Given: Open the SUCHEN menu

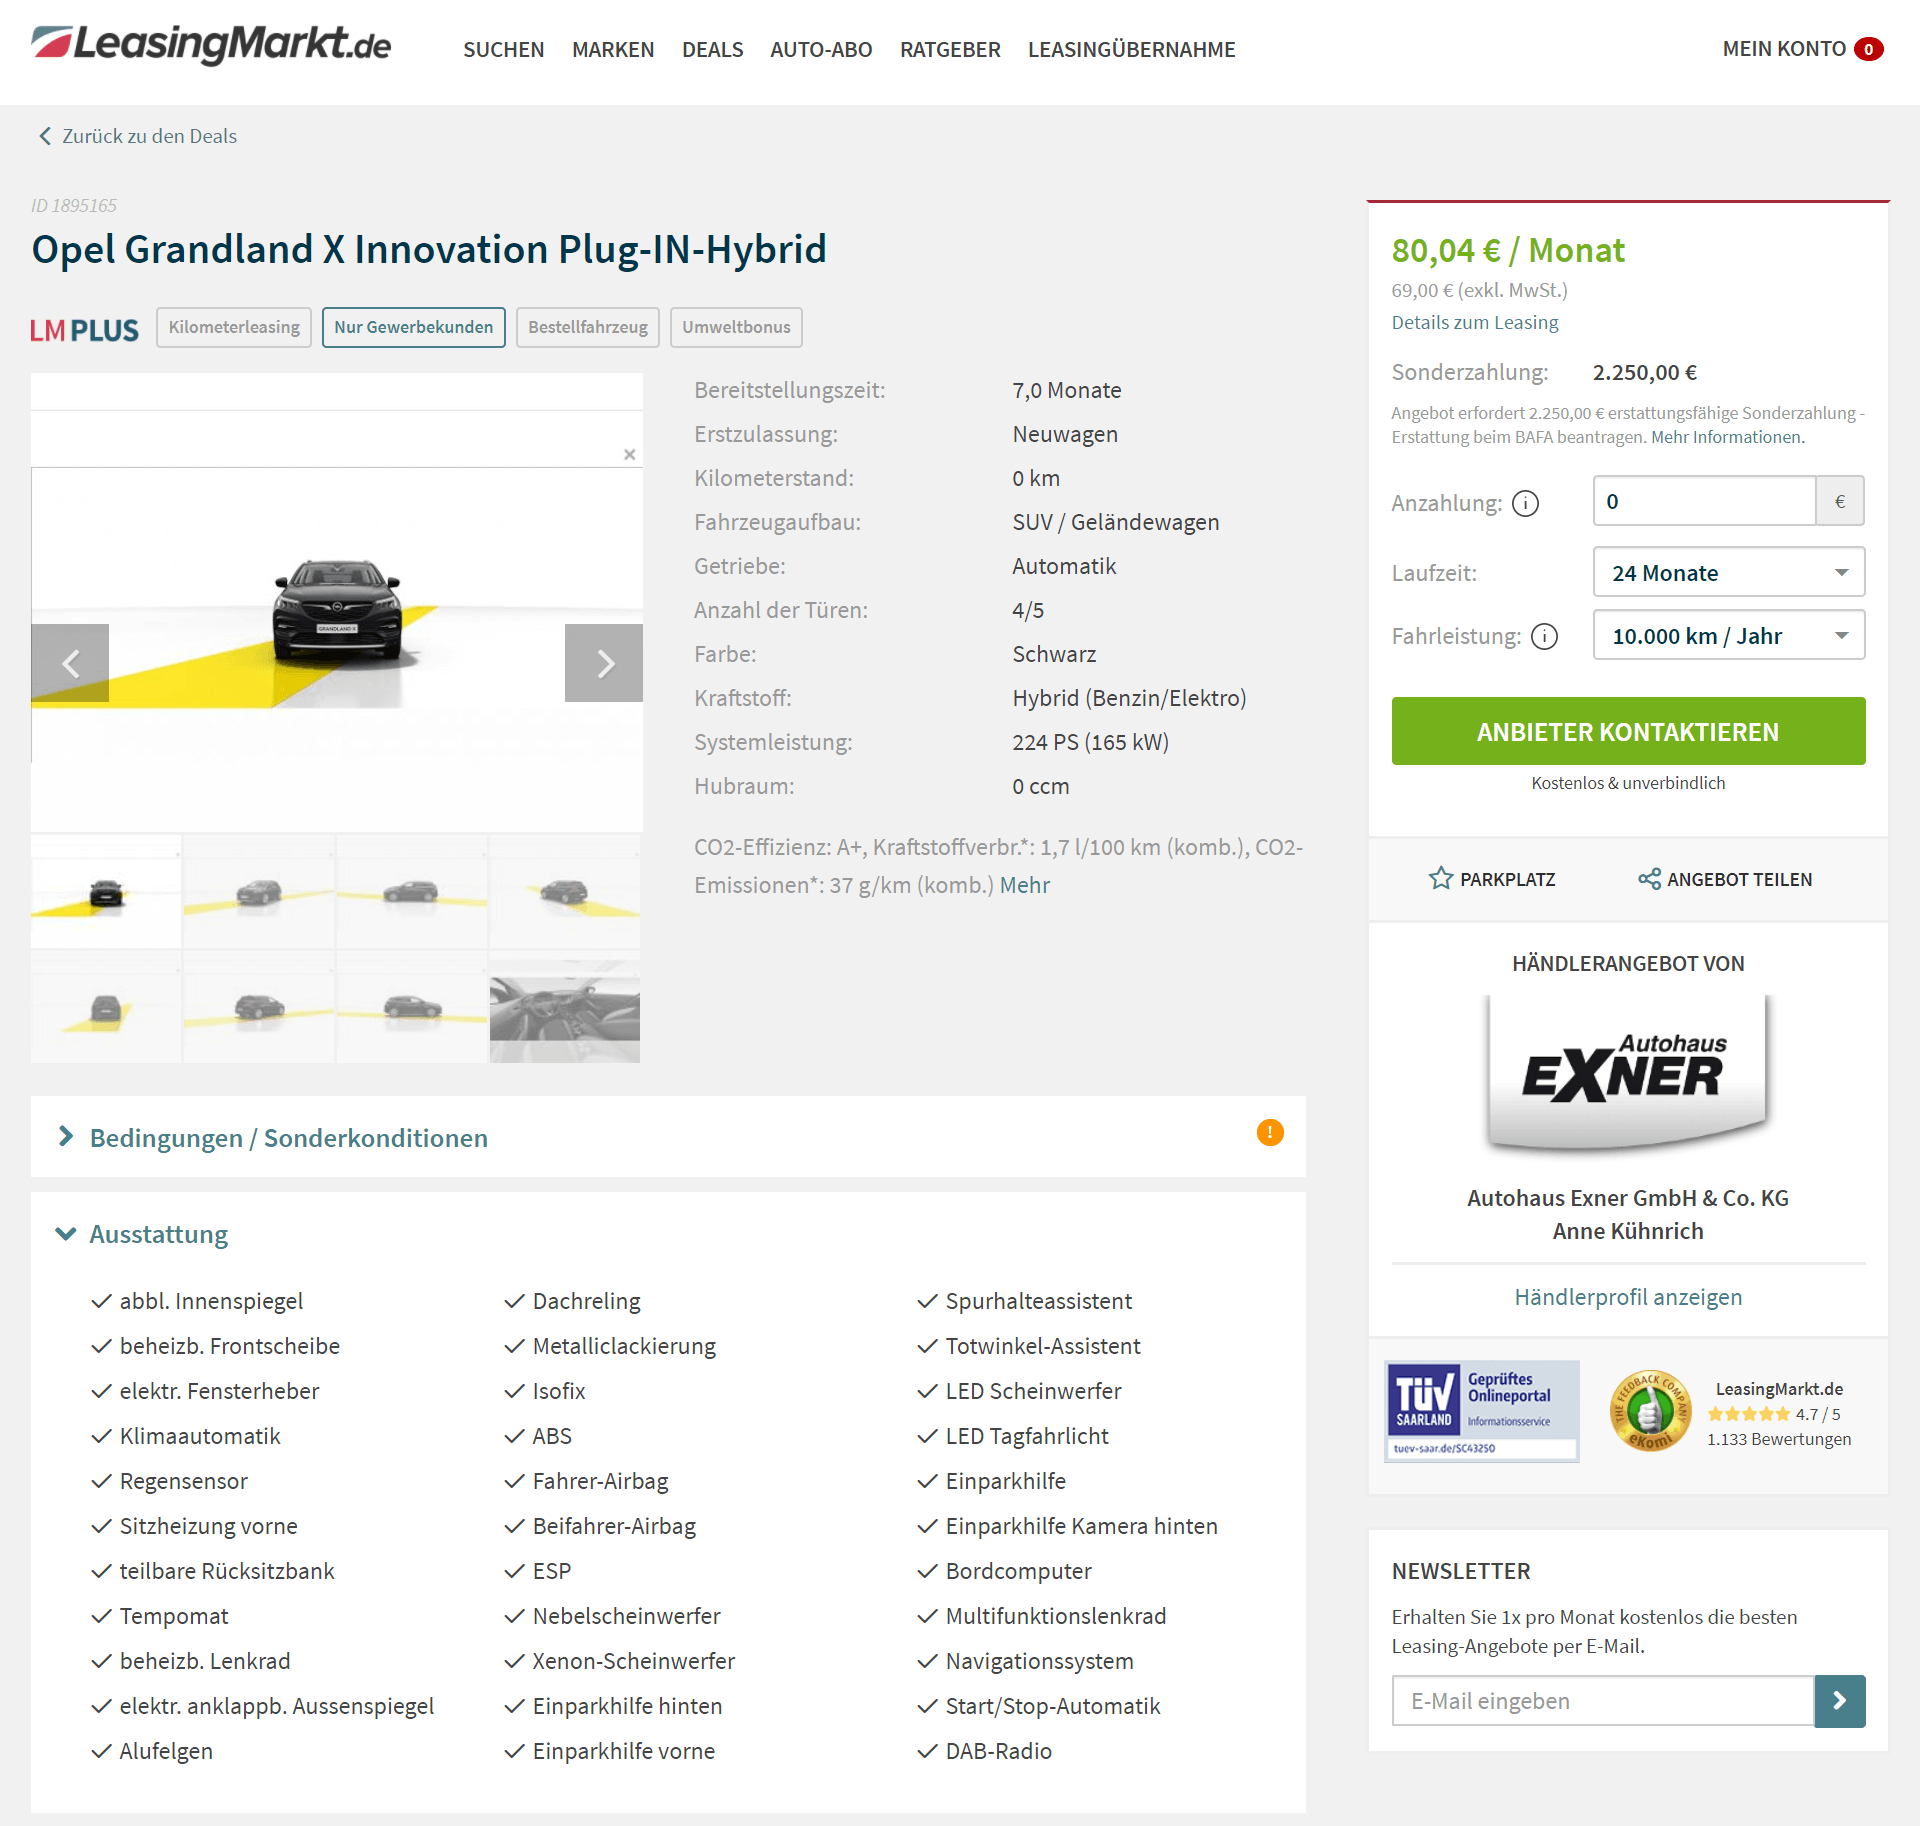Looking at the screenshot, I should click(x=503, y=49).
